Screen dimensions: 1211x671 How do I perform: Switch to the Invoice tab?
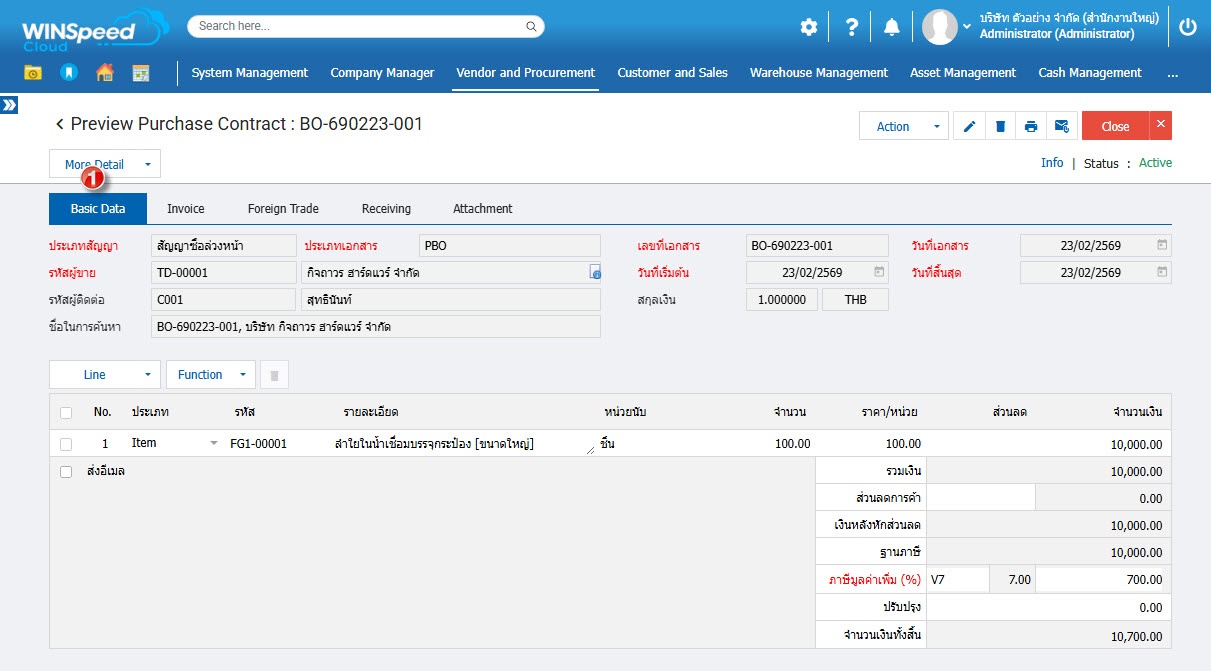185,209
